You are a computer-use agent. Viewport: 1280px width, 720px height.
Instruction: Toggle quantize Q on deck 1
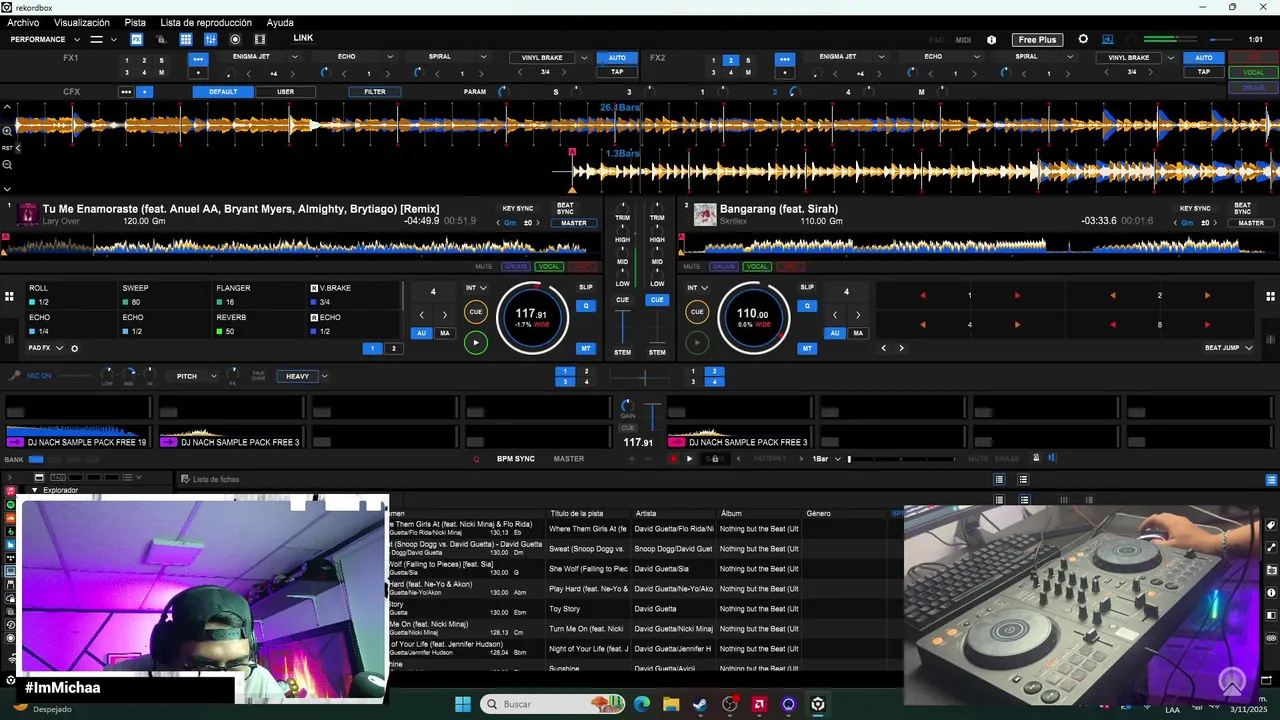(586, 306)
